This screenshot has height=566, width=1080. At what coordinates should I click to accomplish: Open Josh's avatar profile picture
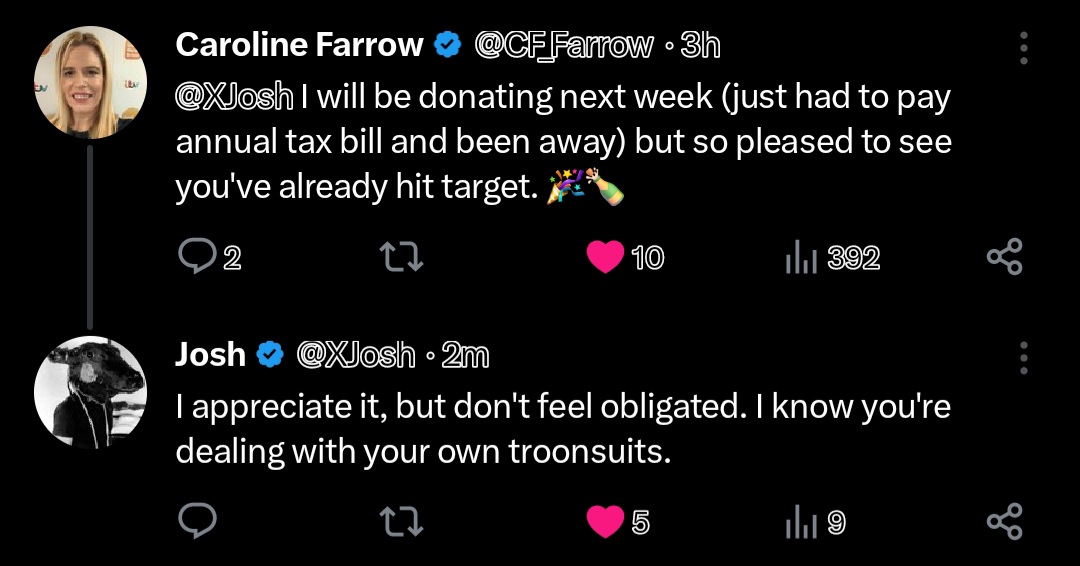(x=90, y=392)
